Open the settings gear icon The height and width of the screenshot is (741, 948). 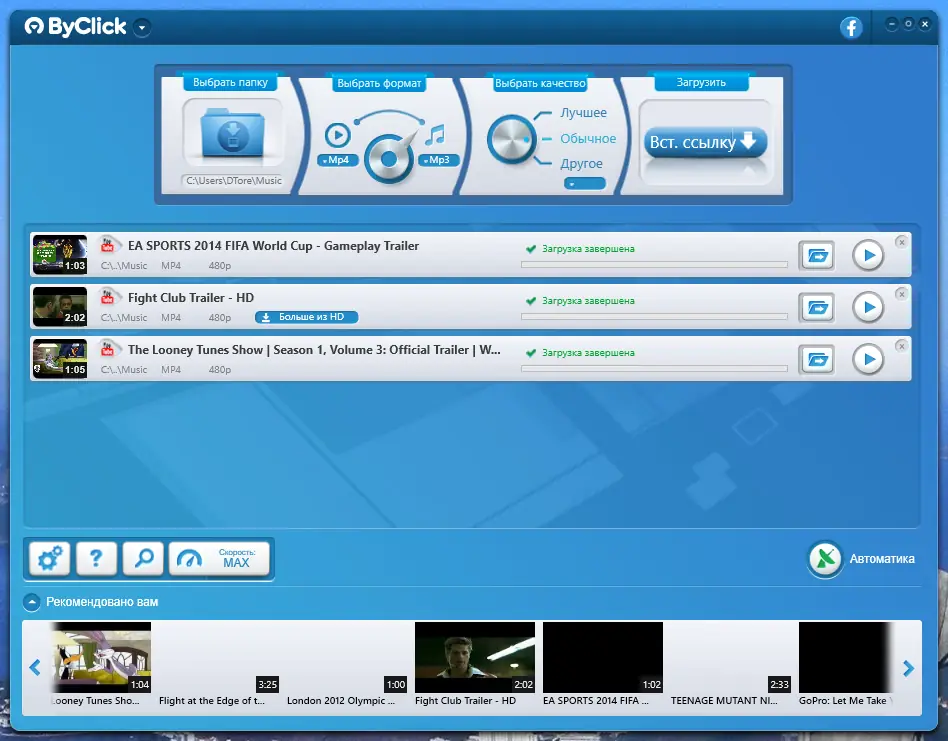(47, 558)
